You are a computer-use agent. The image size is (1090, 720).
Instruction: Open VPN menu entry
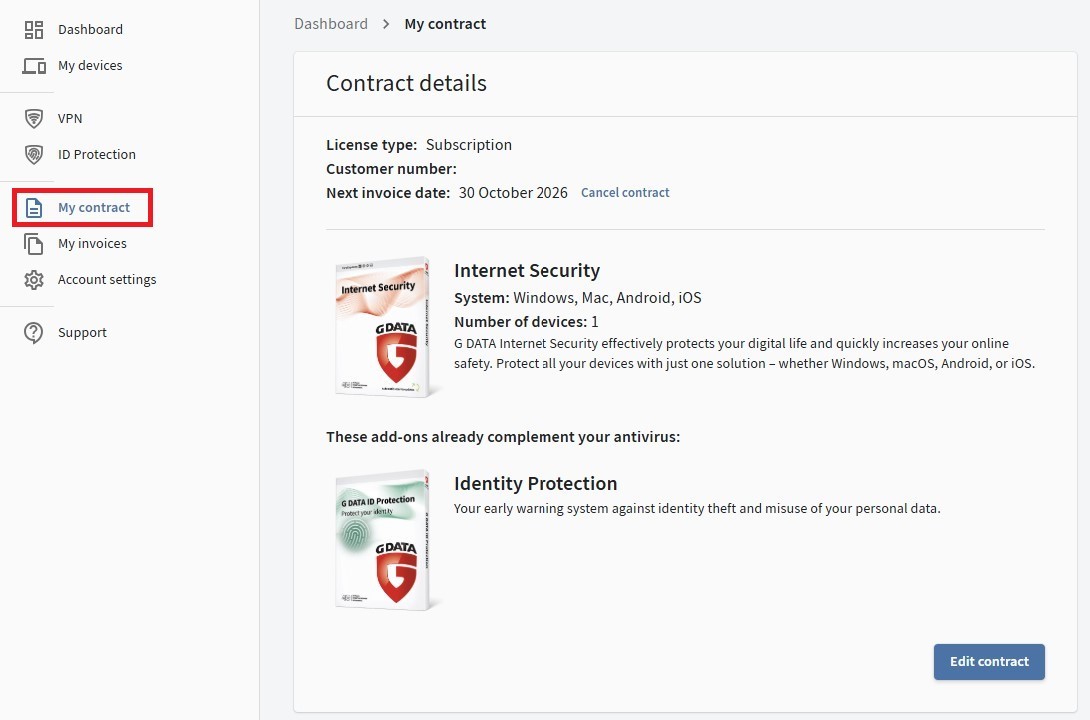point(70,119)
